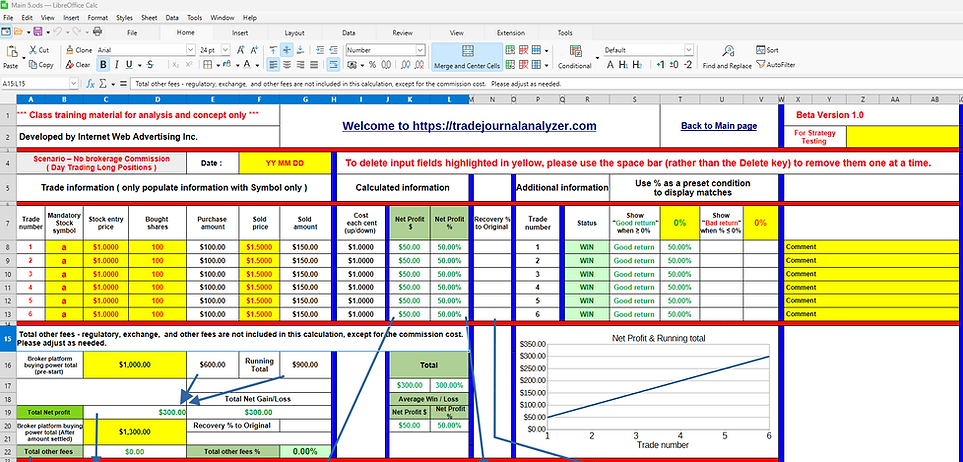This screenshot has width=963, height=462.
Task: Open the Format menu
Action: click(97, 18)
